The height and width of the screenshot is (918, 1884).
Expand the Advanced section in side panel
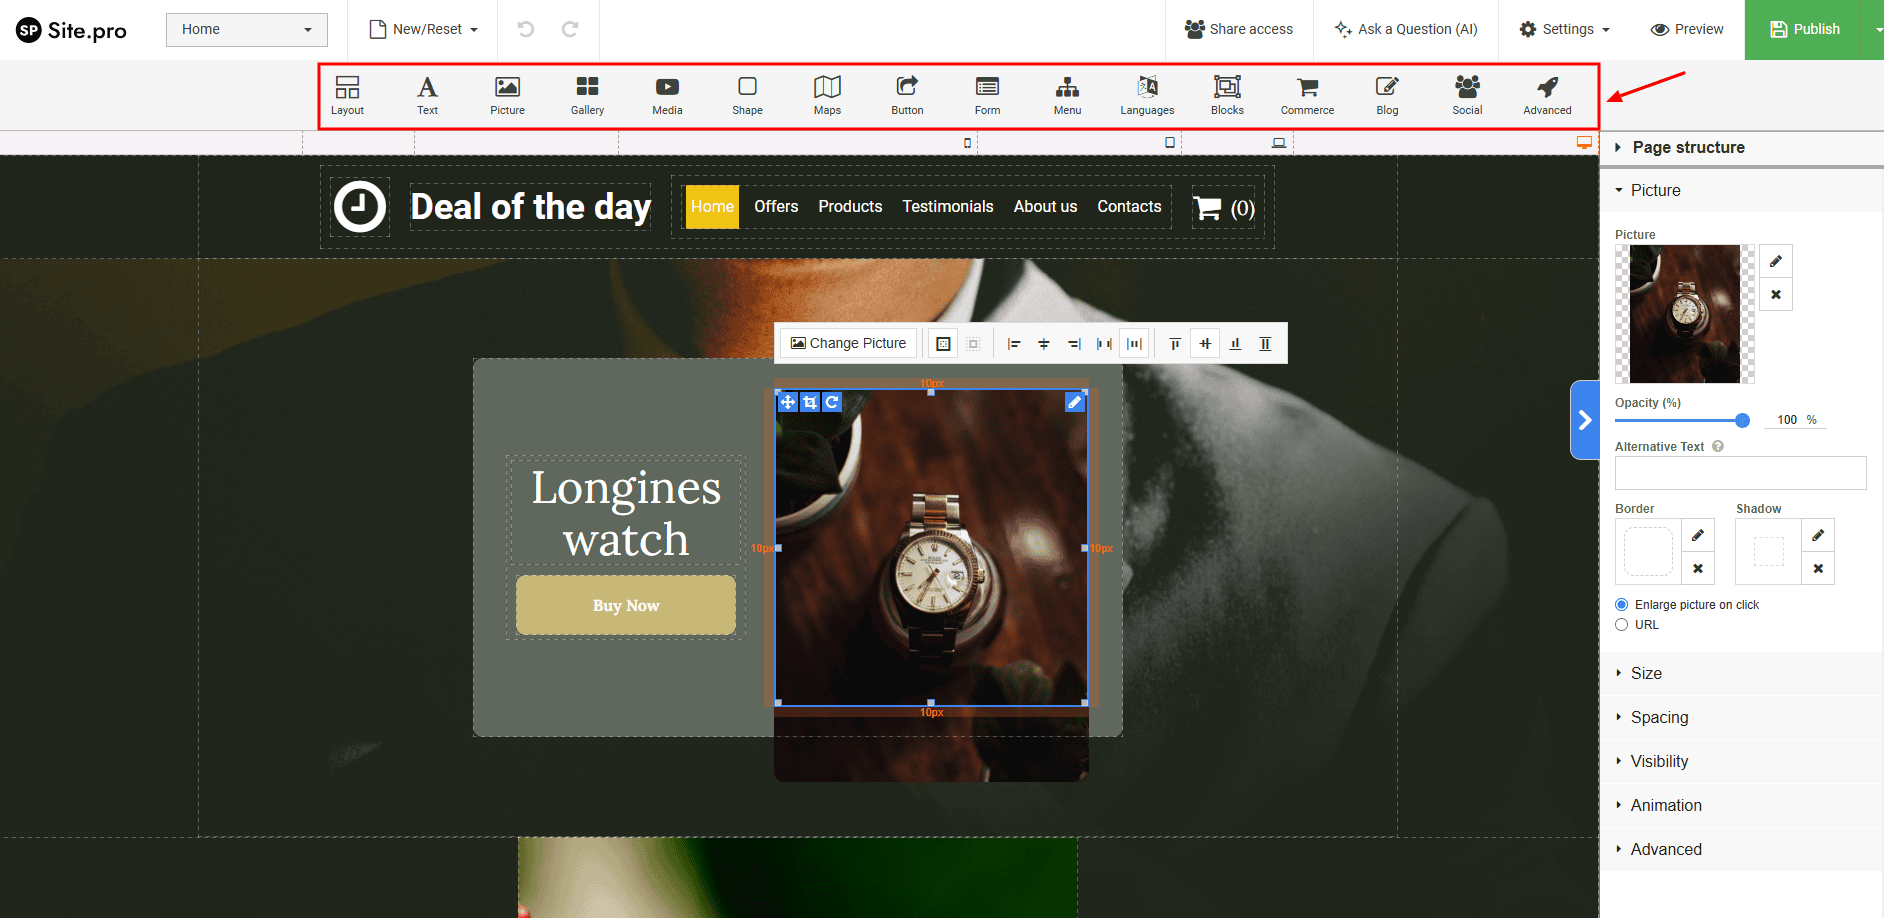(1742, 849)
